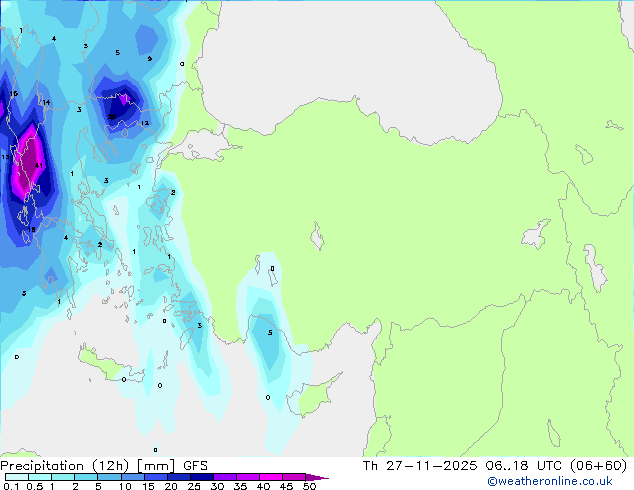Click the 5–10 mm legend color box
Image resolution: width=634 pixels, height=490 pixels.
[109, 477]
